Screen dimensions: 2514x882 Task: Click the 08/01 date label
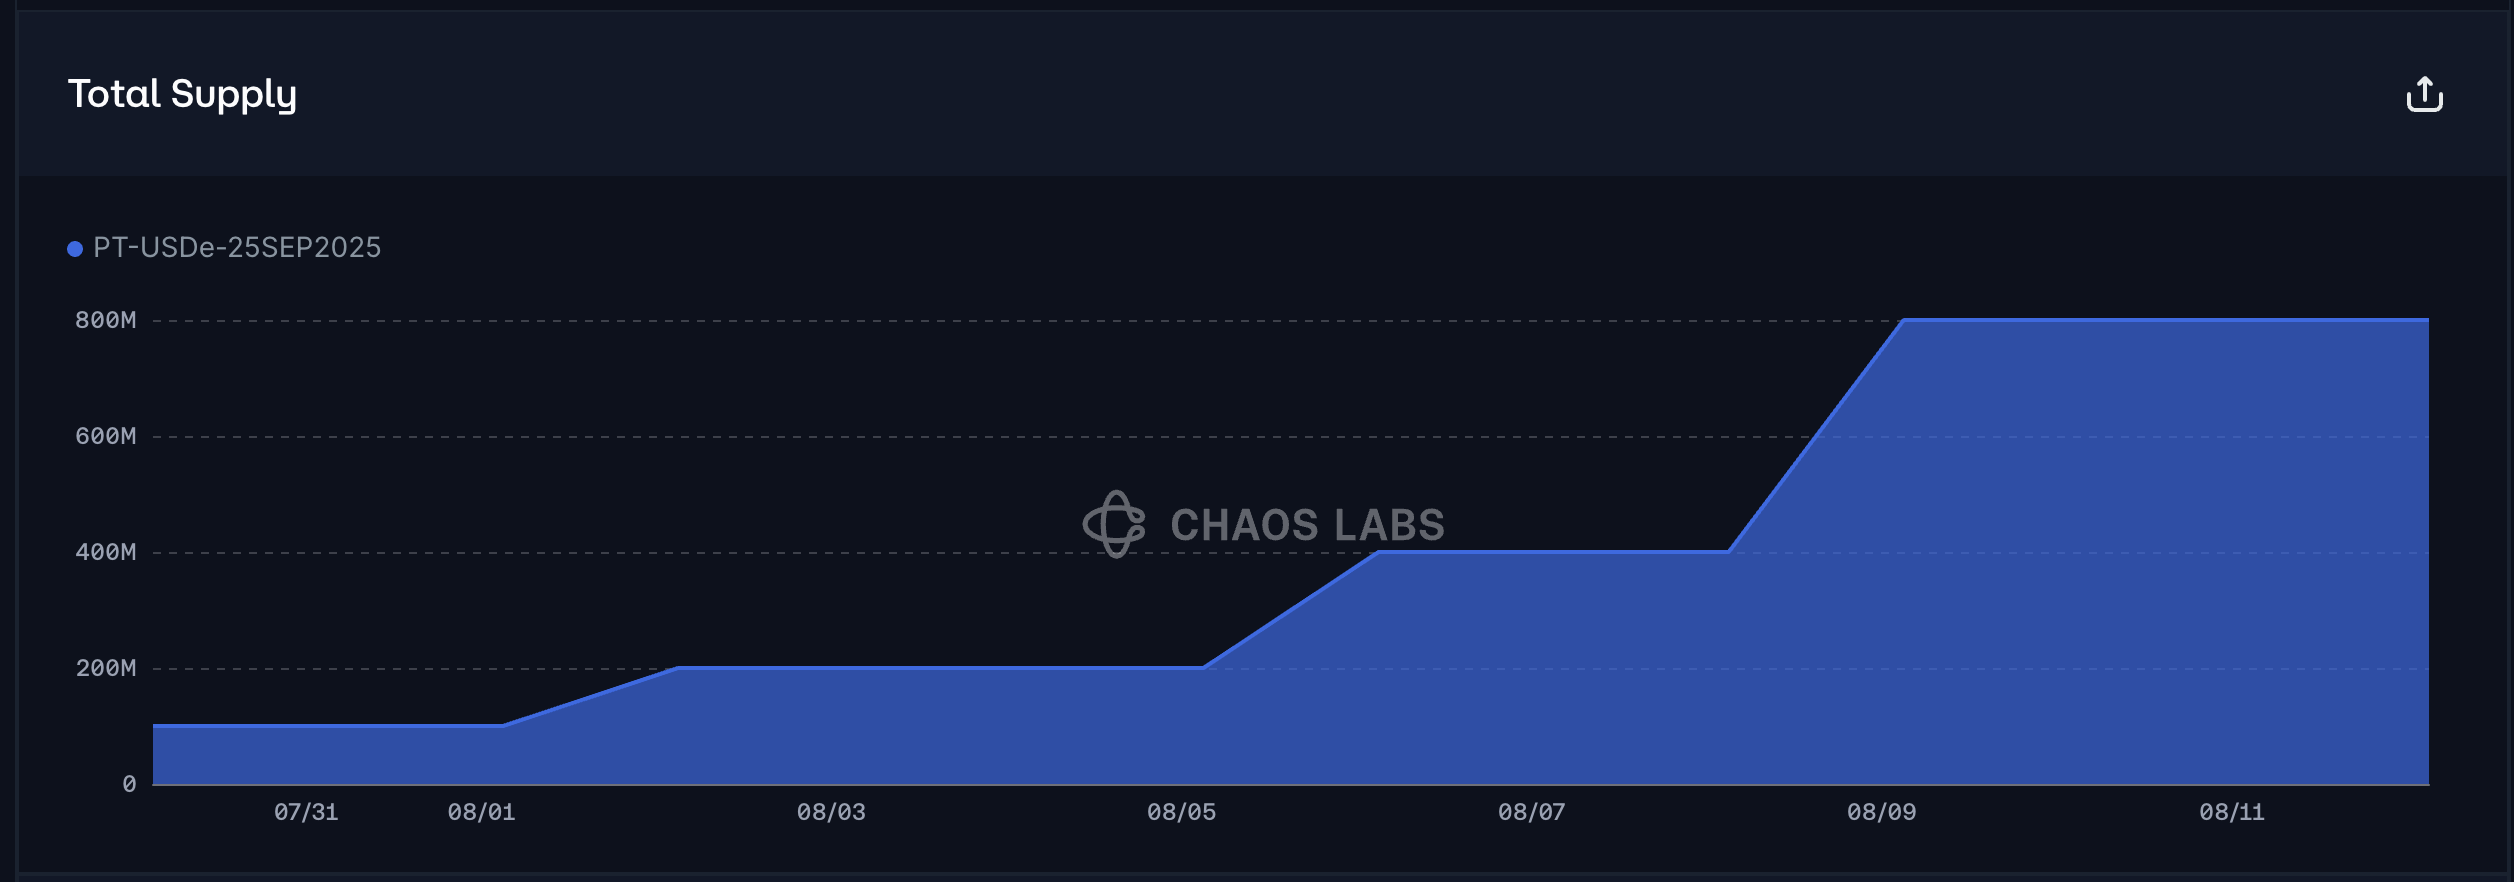[x=481, y=812]
